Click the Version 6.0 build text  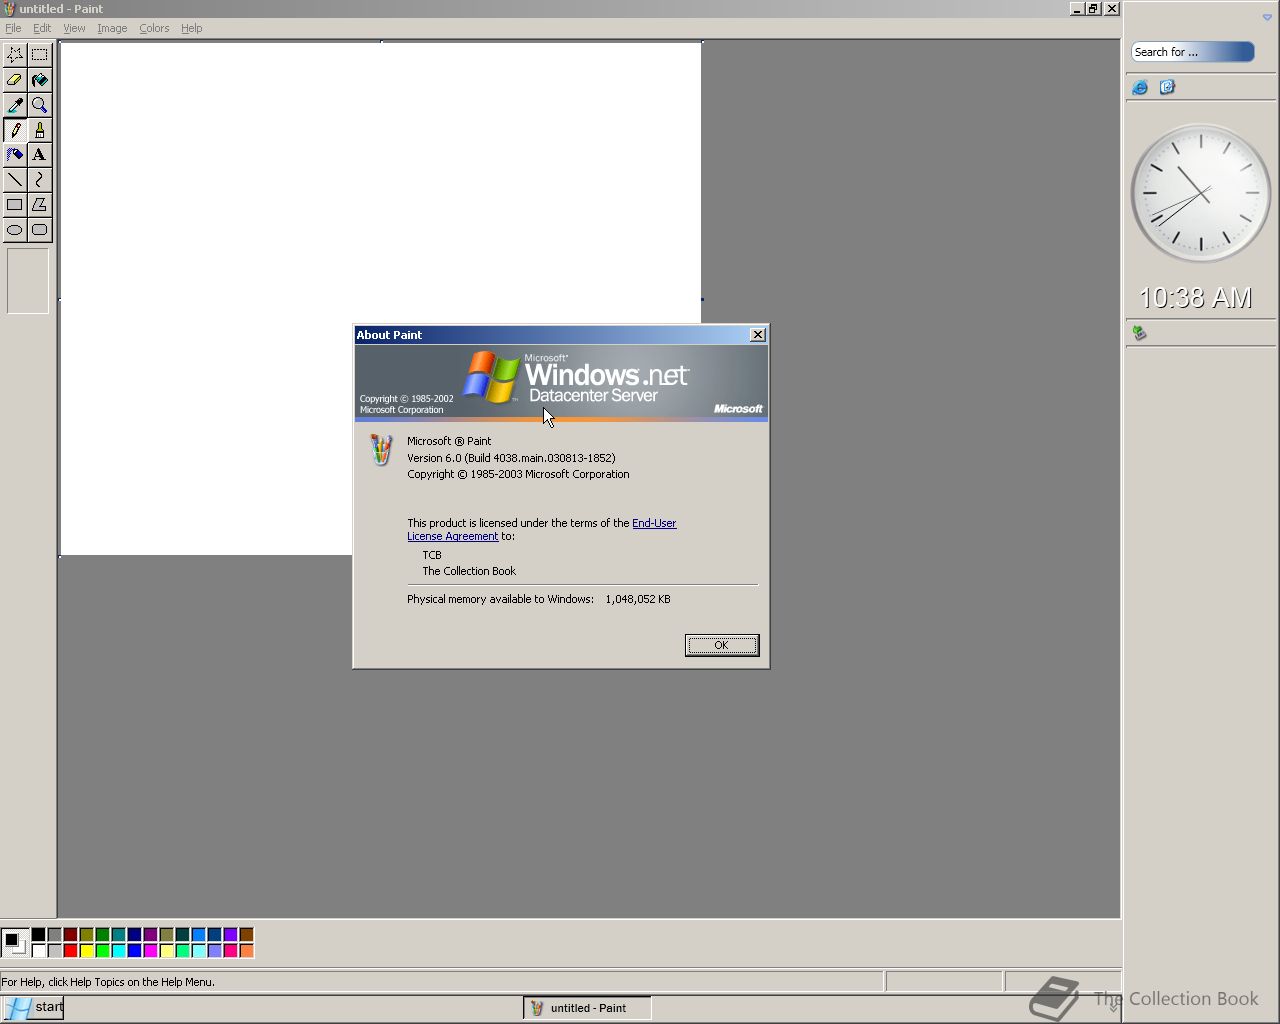(x=511, y=458)
